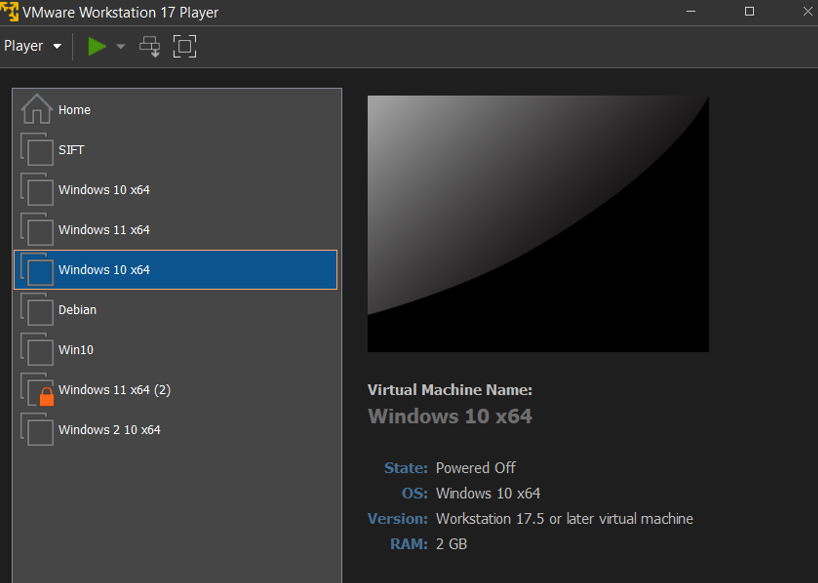818x583 pixels.
Task: Click the large Windows 10 x64 machine name heading
Action: click(x=450, y=416)
